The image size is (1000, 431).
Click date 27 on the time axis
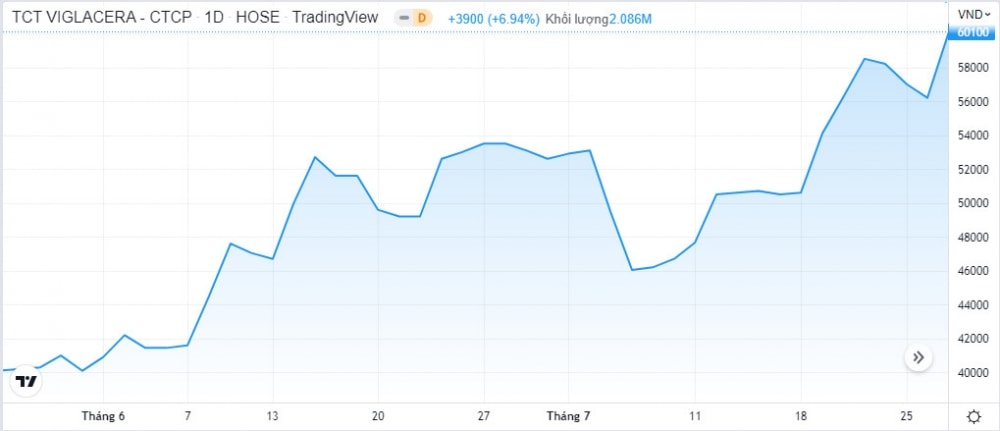coord(484,416)
